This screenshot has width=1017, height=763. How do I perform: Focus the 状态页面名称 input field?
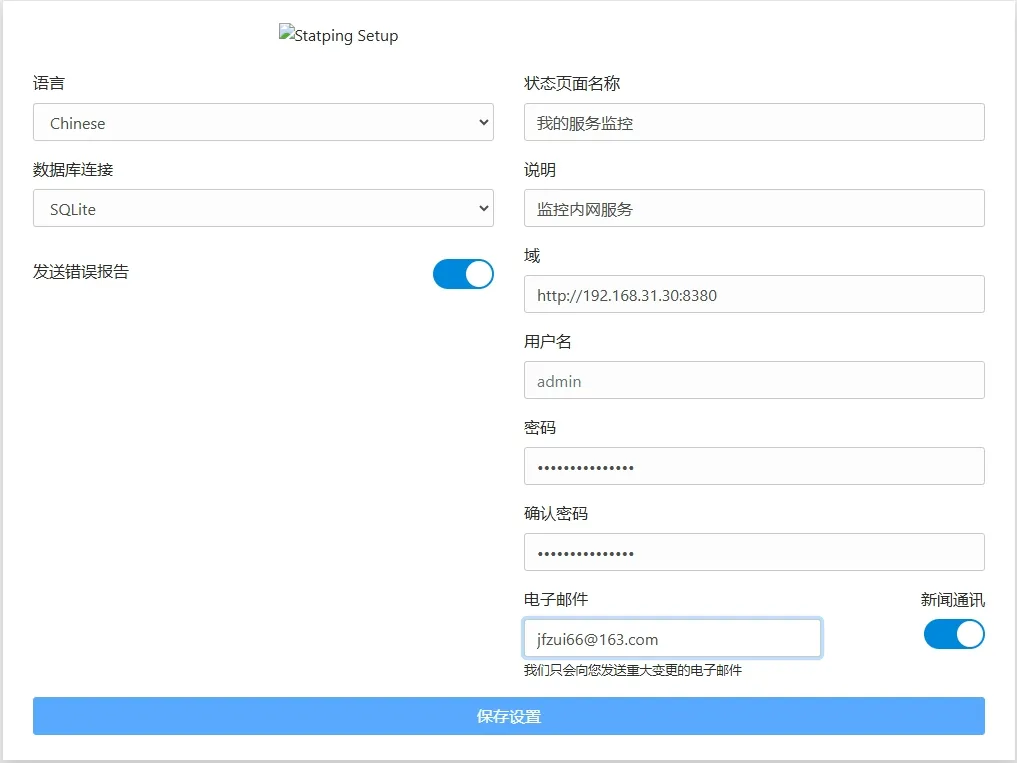click(753, 123)
